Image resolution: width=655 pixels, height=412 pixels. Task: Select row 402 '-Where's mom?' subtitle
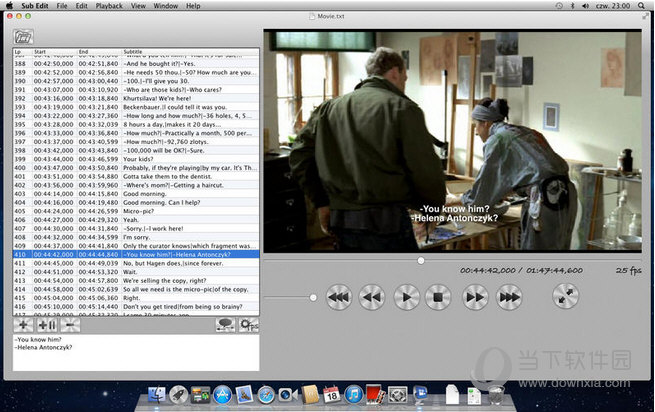tap(136, 185)
